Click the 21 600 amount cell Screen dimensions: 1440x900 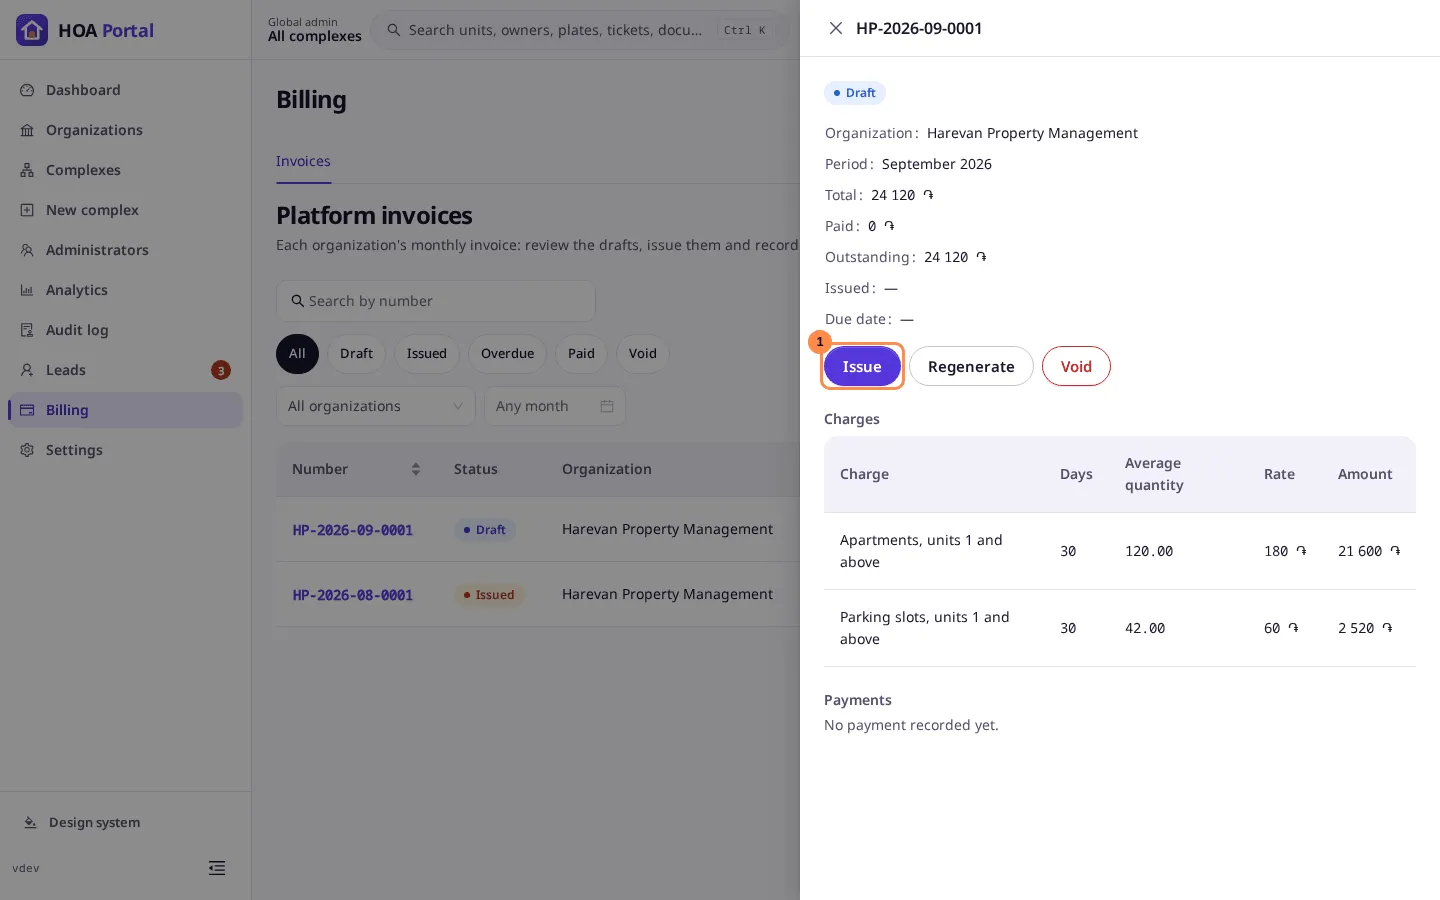[1369, 551]
